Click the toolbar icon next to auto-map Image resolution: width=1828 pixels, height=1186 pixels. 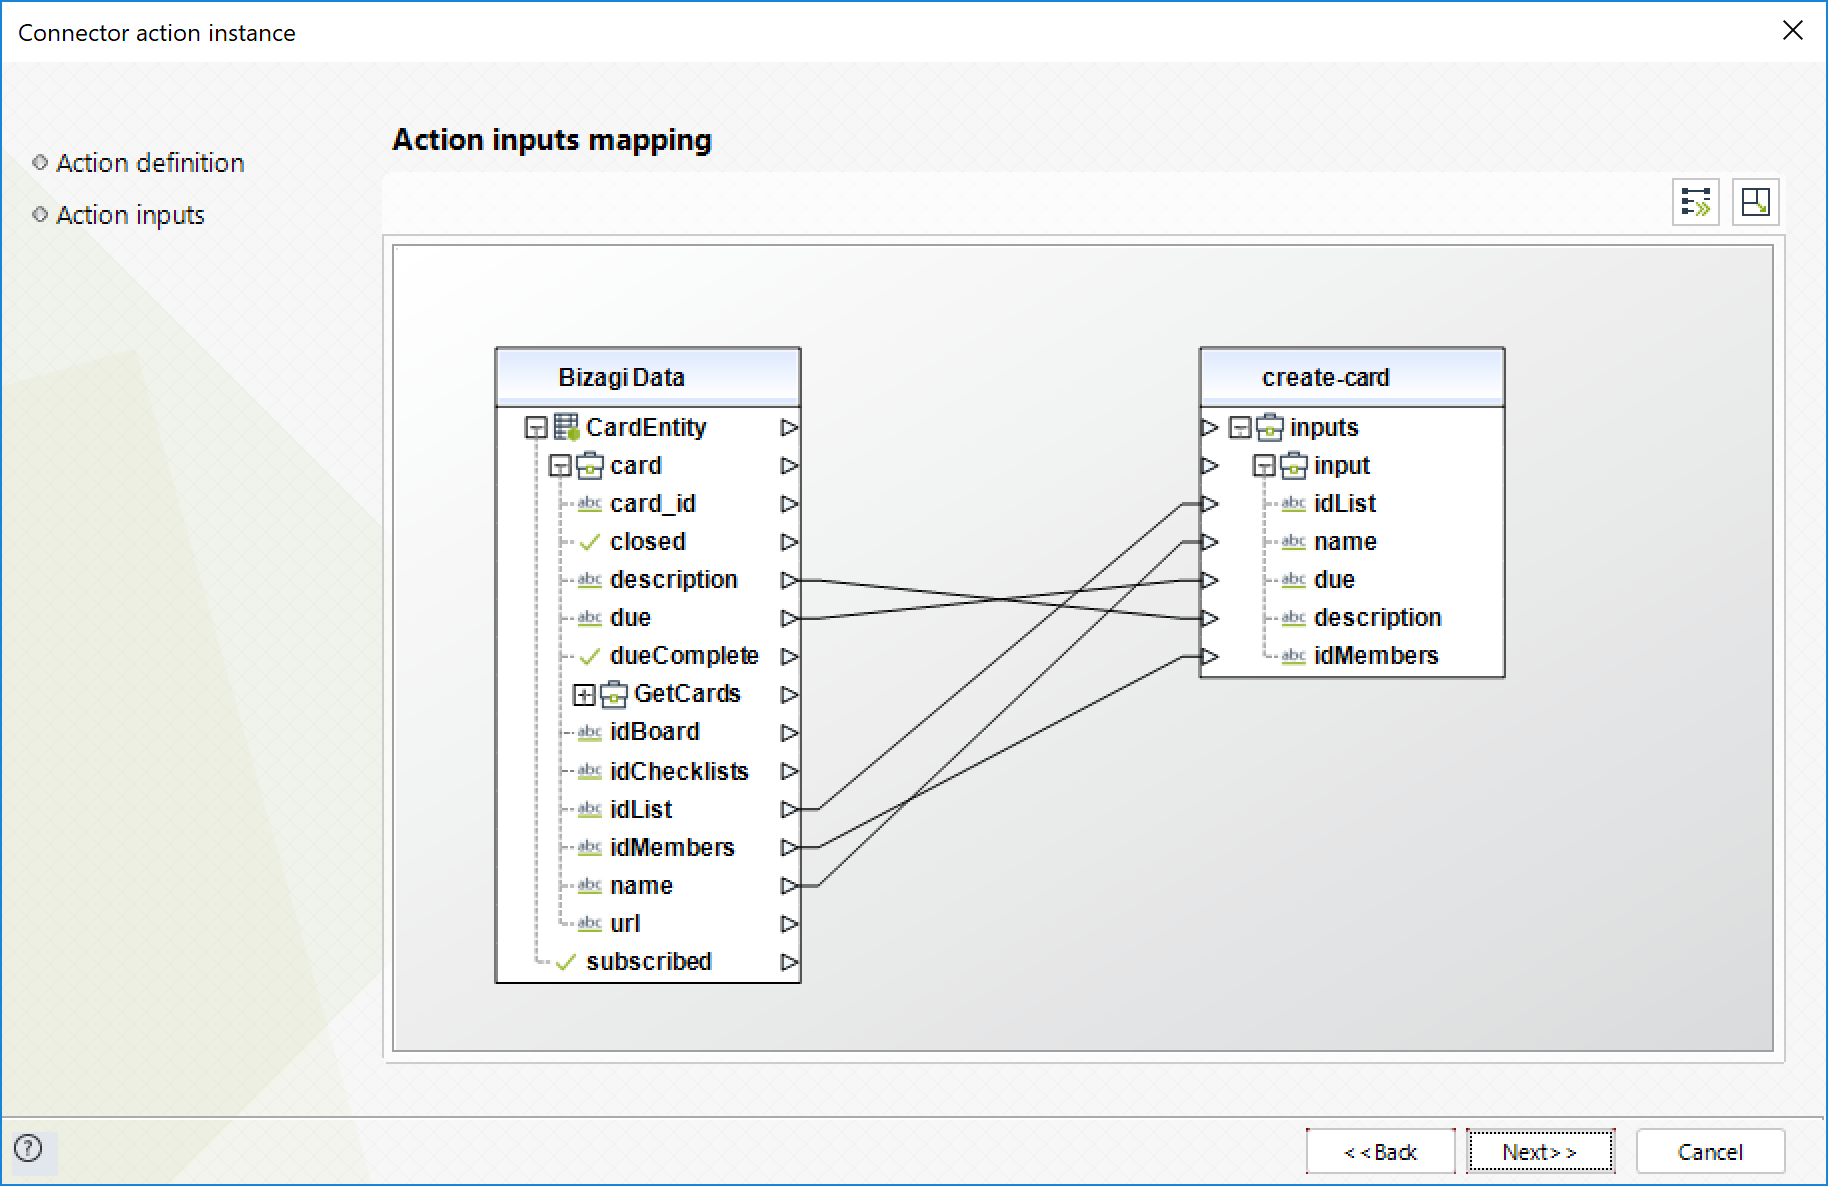pyautogui.click(x=1755, y=202)
